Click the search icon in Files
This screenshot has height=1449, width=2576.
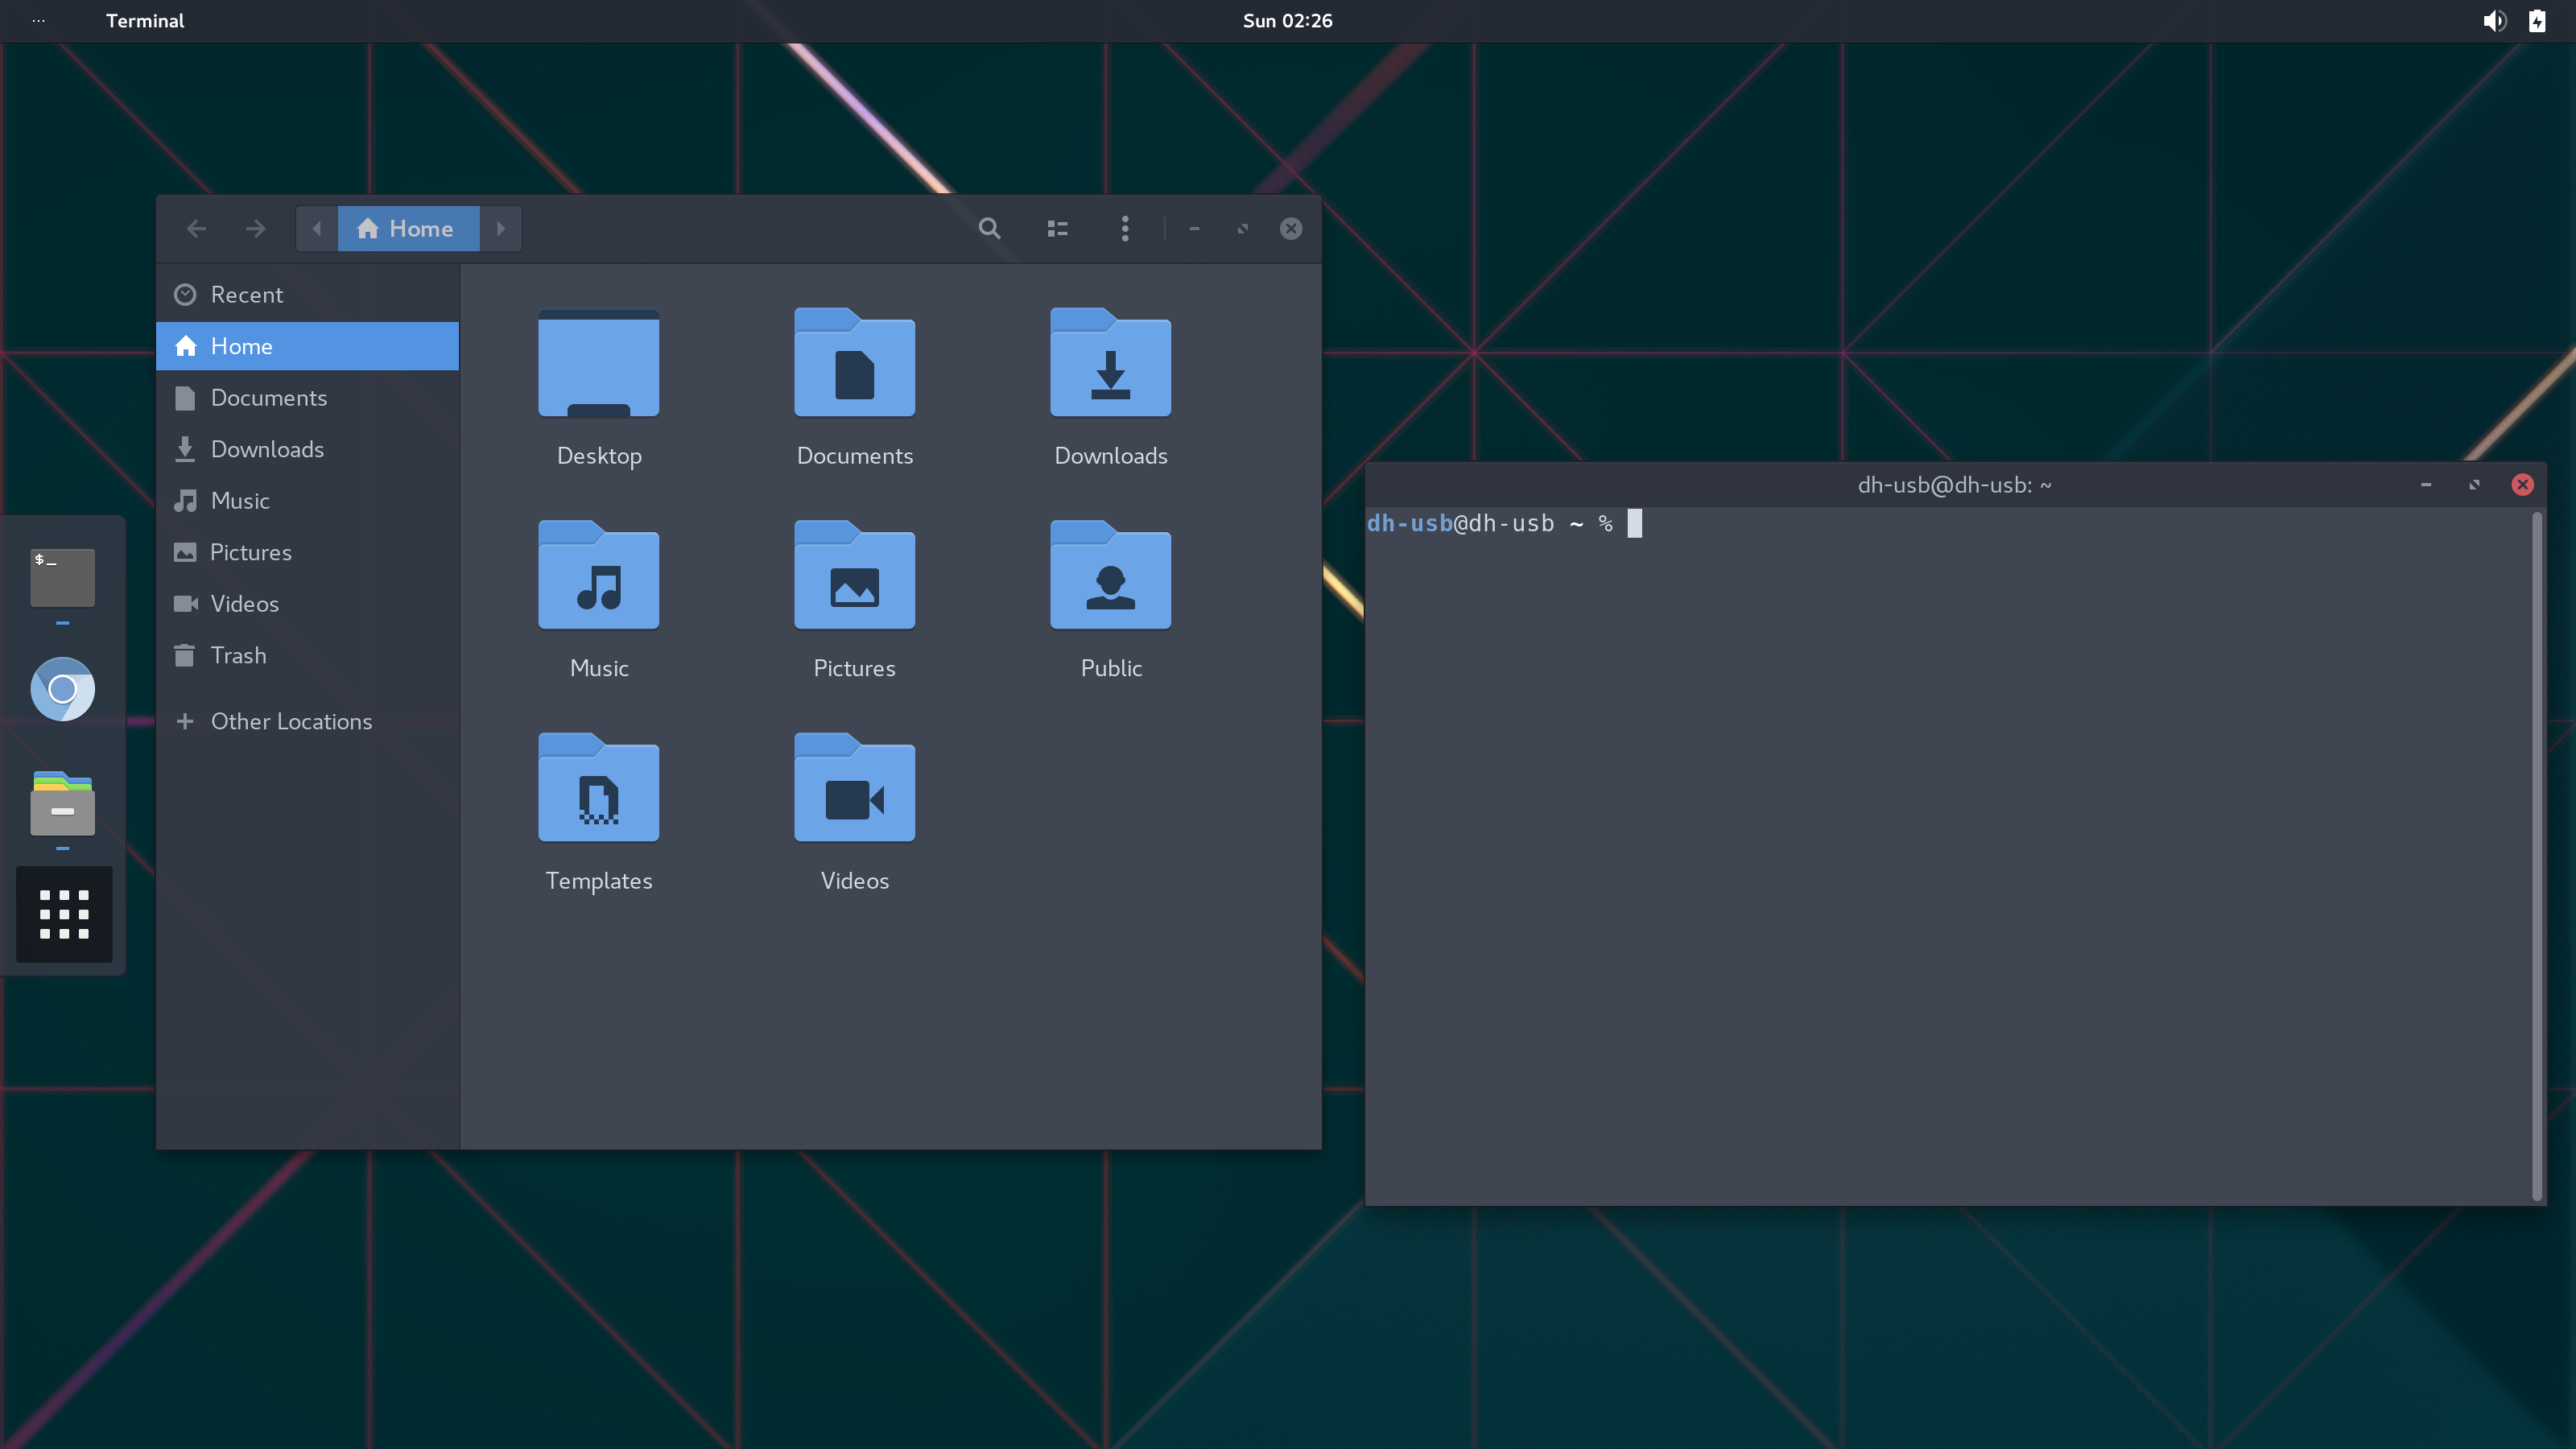pos(989,229)
